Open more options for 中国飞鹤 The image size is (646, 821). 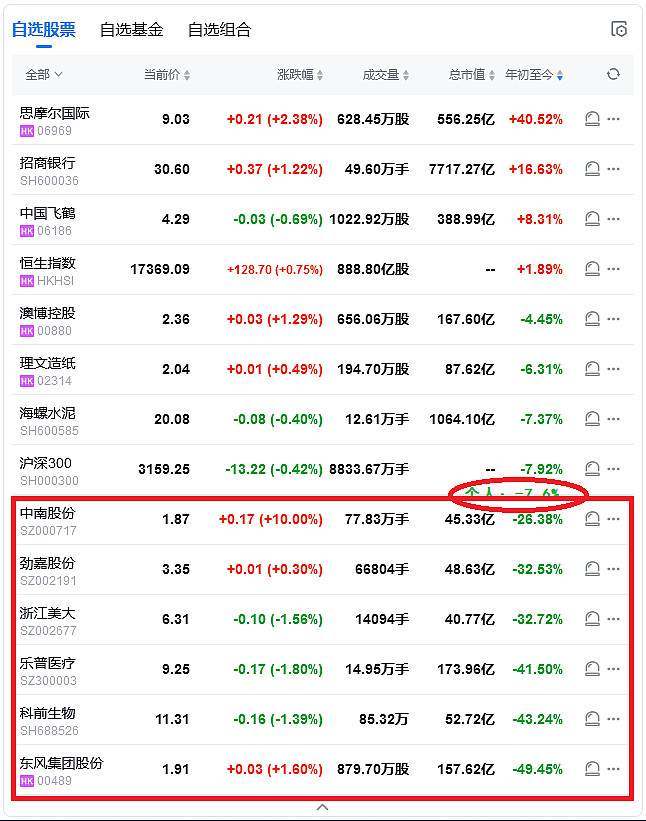pos(614,219)
